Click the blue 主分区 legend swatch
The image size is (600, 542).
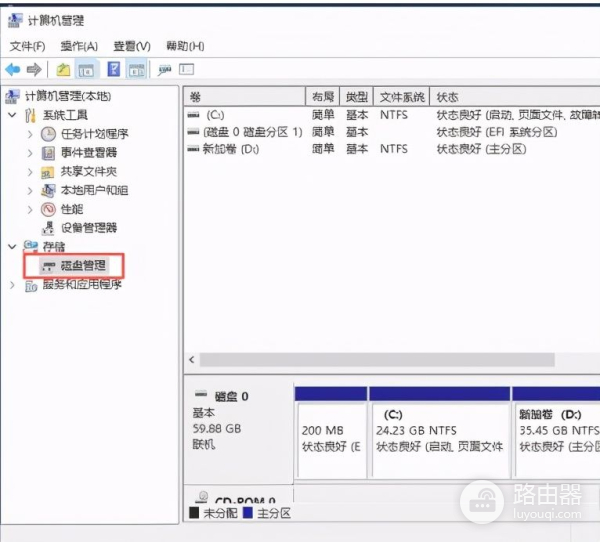tap(248, 513)
